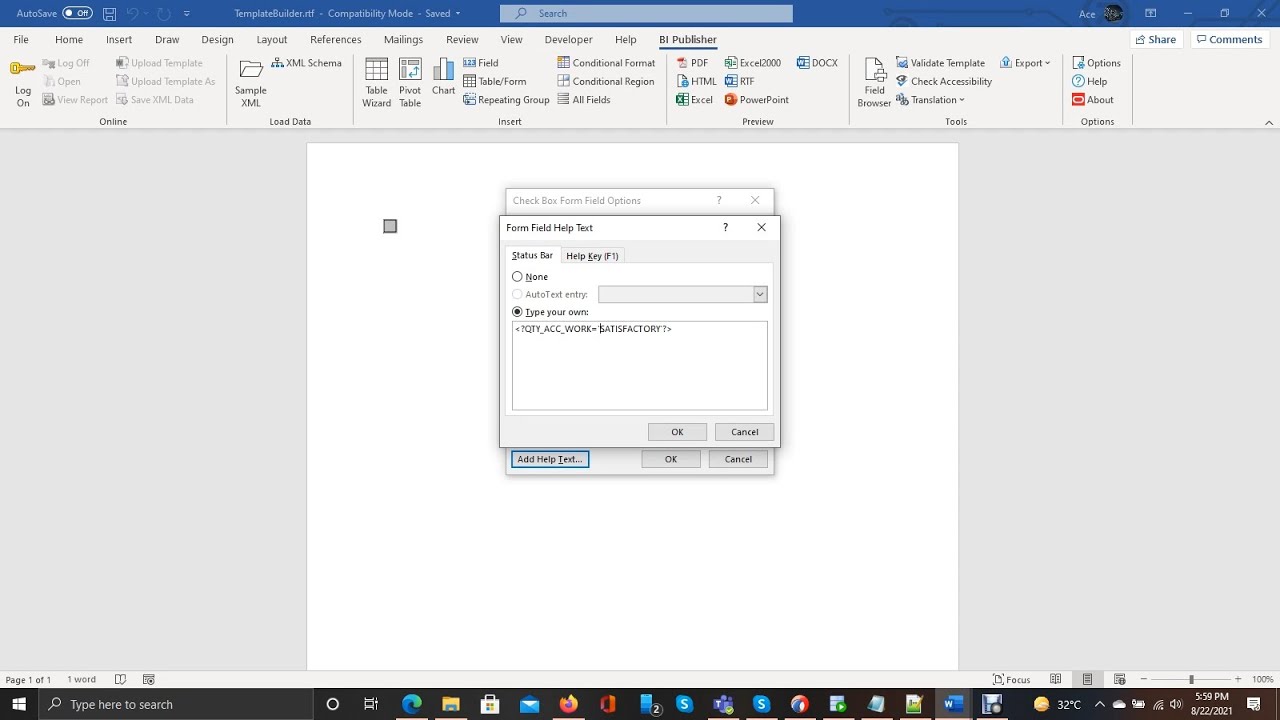The height and width of the screenshot is (720, 1280).
Task: Switch to Status Bar tab
Action: (x=532, y=256)
